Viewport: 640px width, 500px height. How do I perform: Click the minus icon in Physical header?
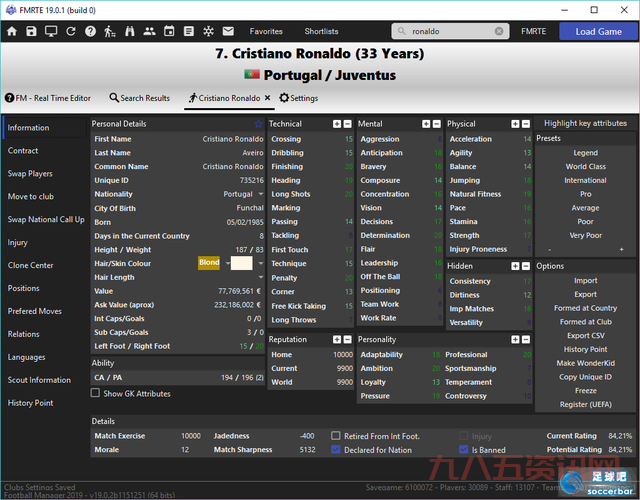[527, 124]
